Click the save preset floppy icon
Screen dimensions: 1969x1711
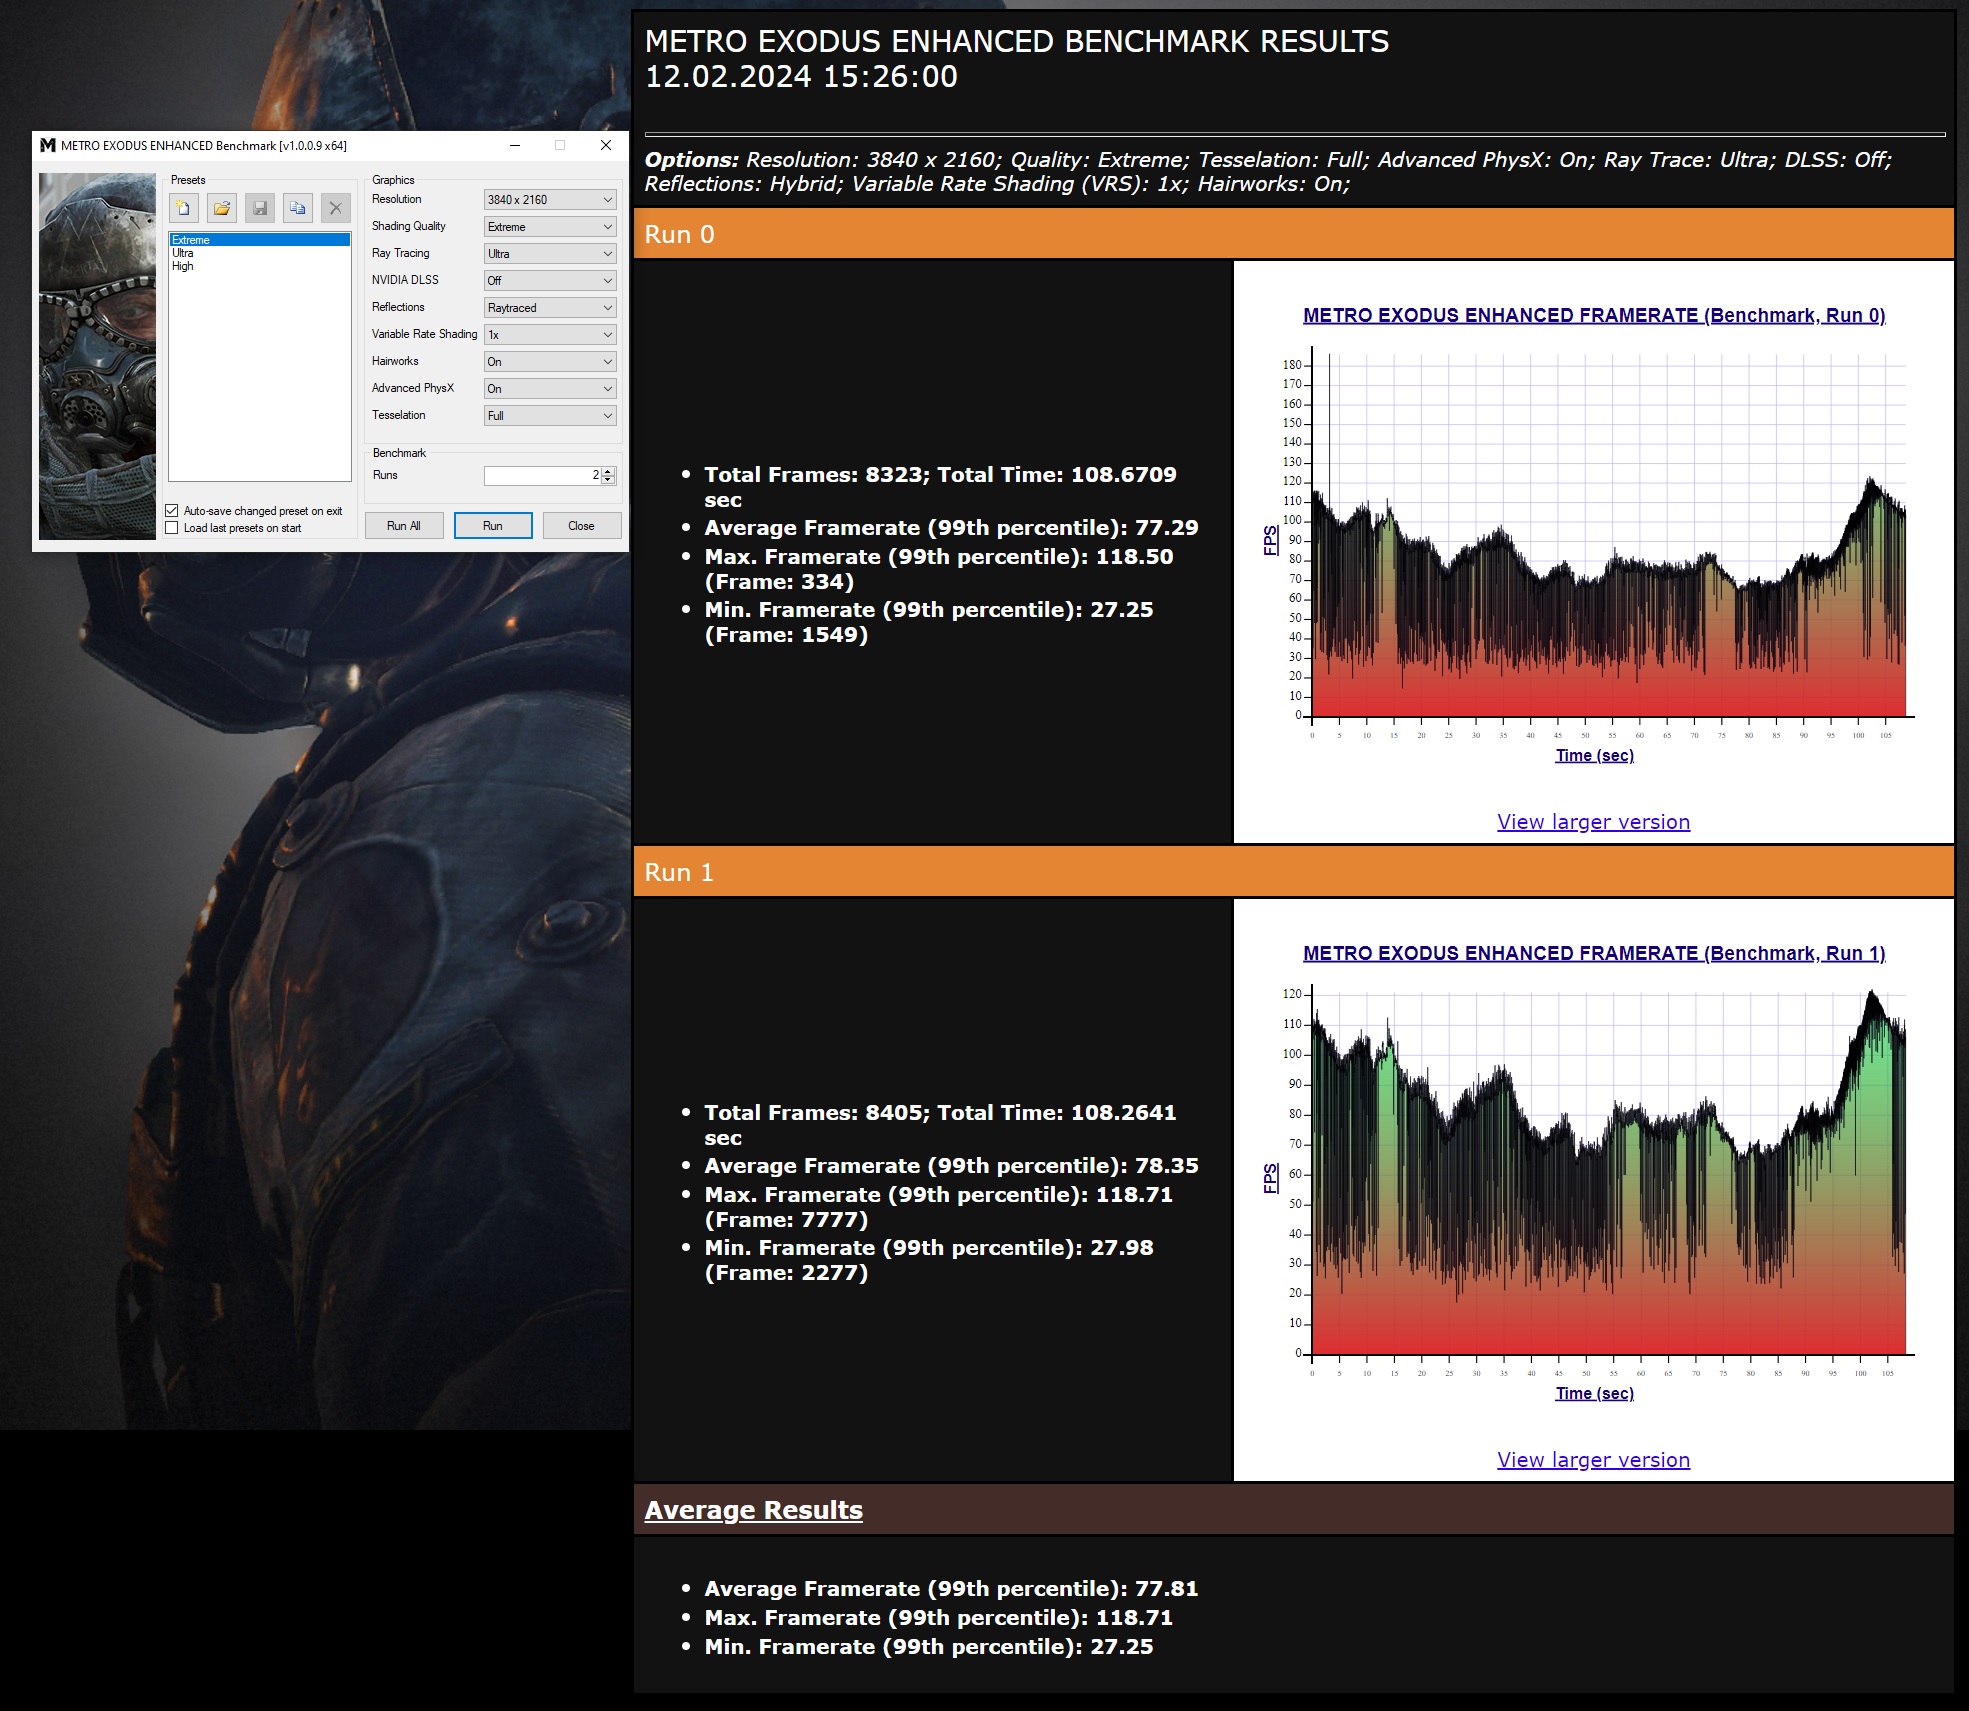pos(260,208)
